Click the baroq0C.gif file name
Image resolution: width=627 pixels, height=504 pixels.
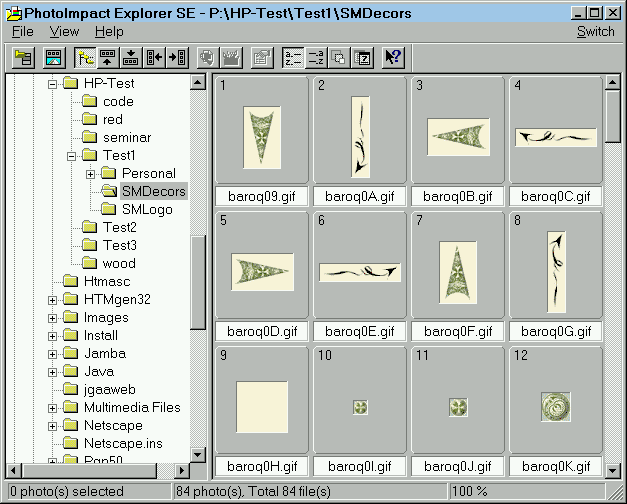pyautogui.click(x=556, y=196)
